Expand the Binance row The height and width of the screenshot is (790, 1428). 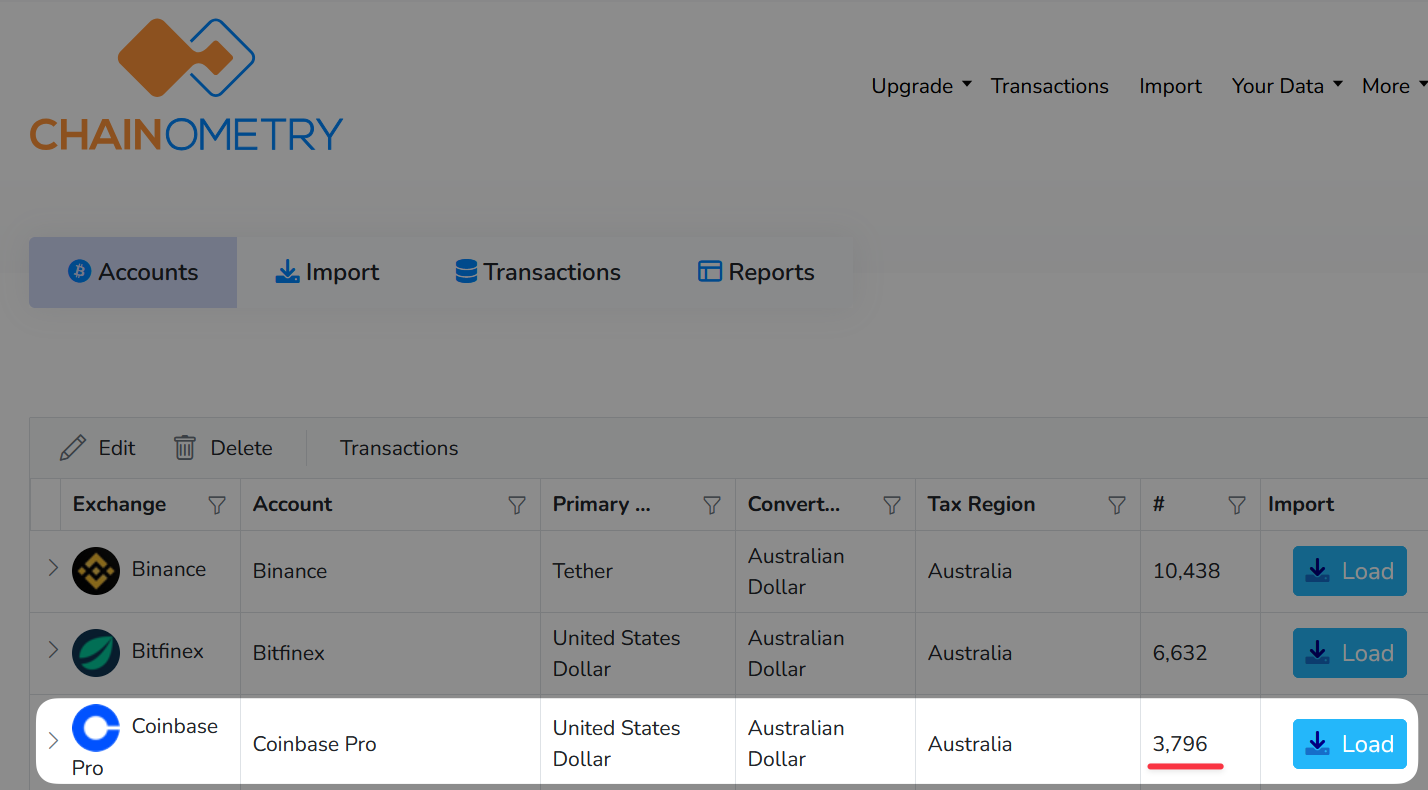tap(53, 568)
